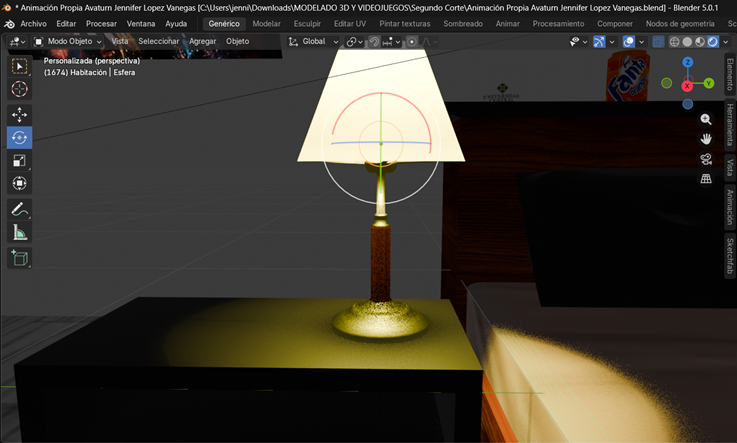Image resolution: width=737 pixels, height=443 pixels.
Task: Select the Transform tool
Action: pos(19,183)
